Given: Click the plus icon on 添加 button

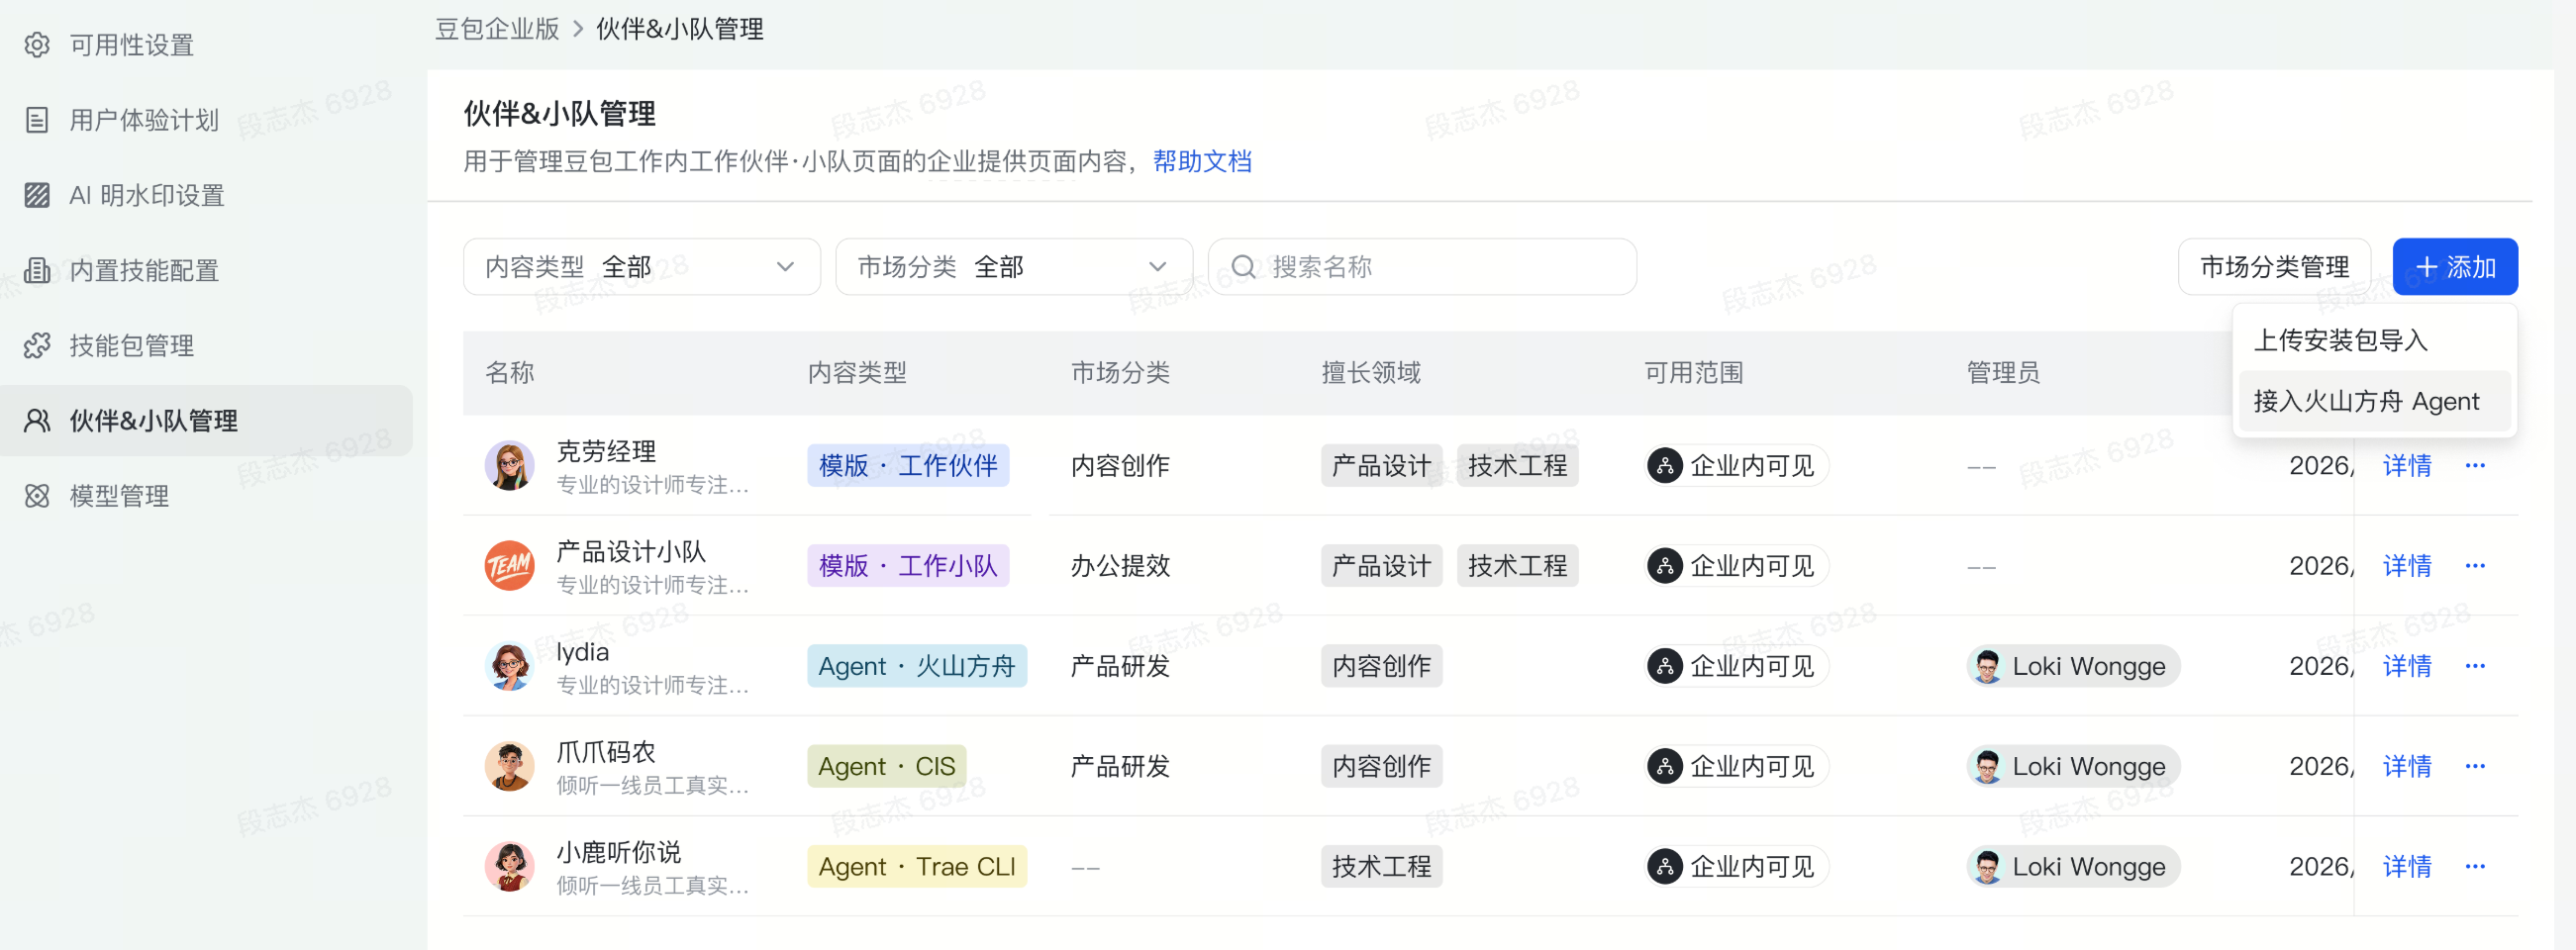Looking at the screenshot, I should 2426,267.
